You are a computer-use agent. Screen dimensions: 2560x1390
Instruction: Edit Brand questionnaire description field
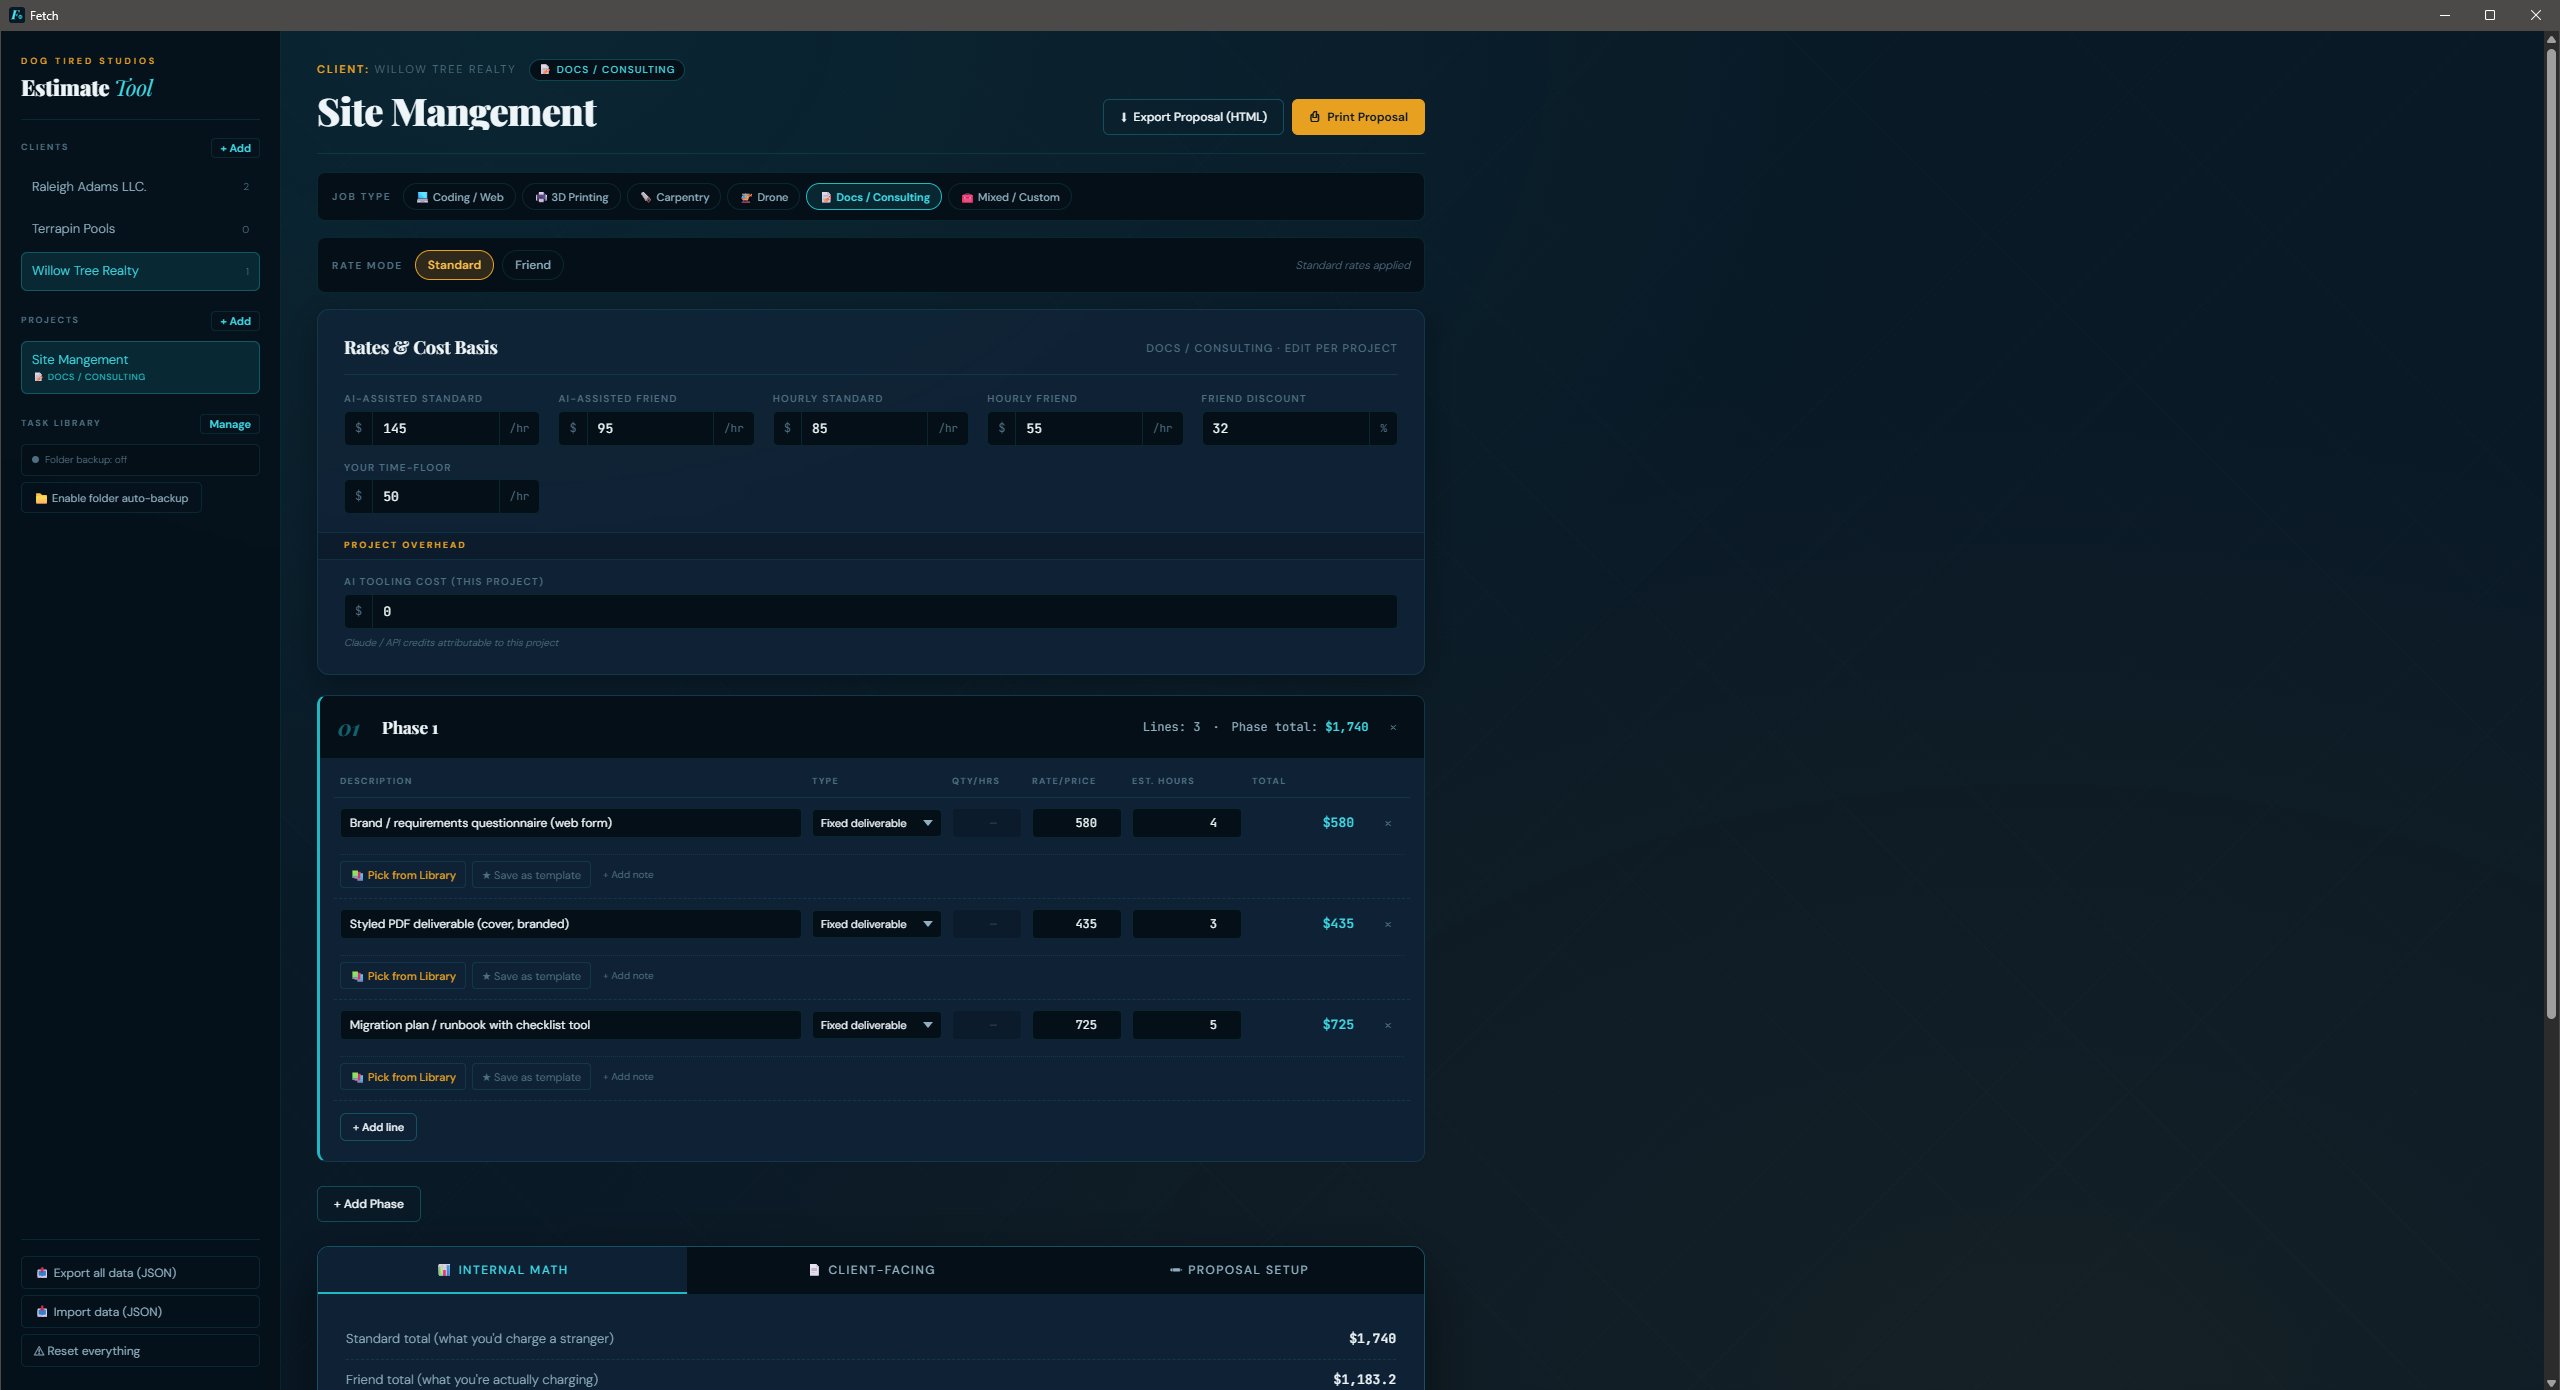570,823
